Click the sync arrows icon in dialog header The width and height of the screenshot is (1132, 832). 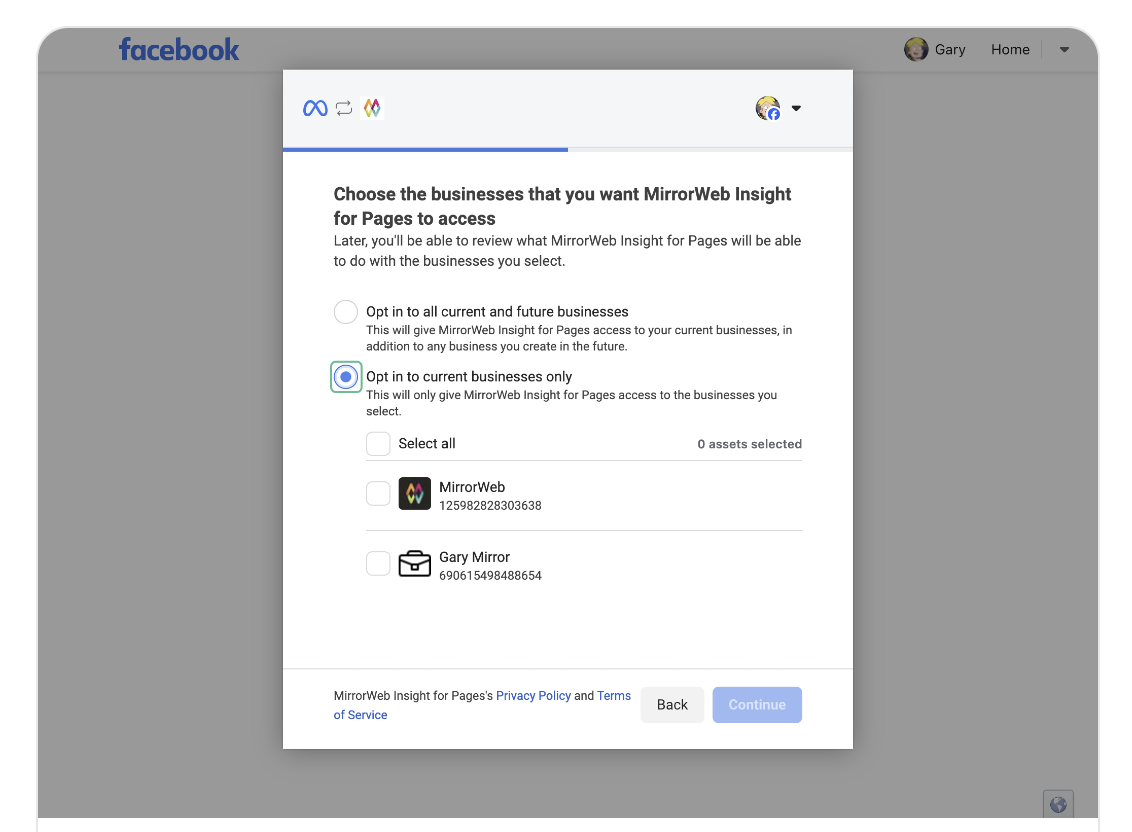click(344, 108)
